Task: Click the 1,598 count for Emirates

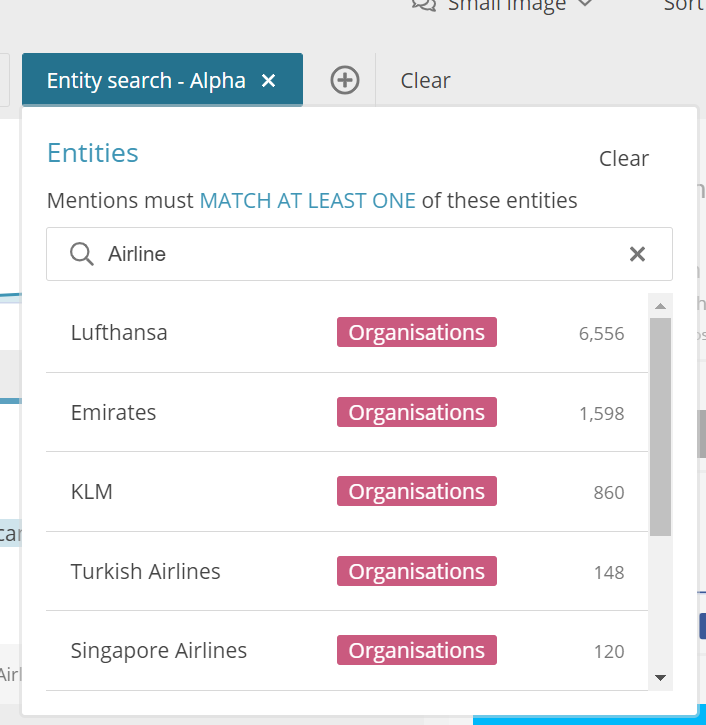Action: click(x=602, y=413)
